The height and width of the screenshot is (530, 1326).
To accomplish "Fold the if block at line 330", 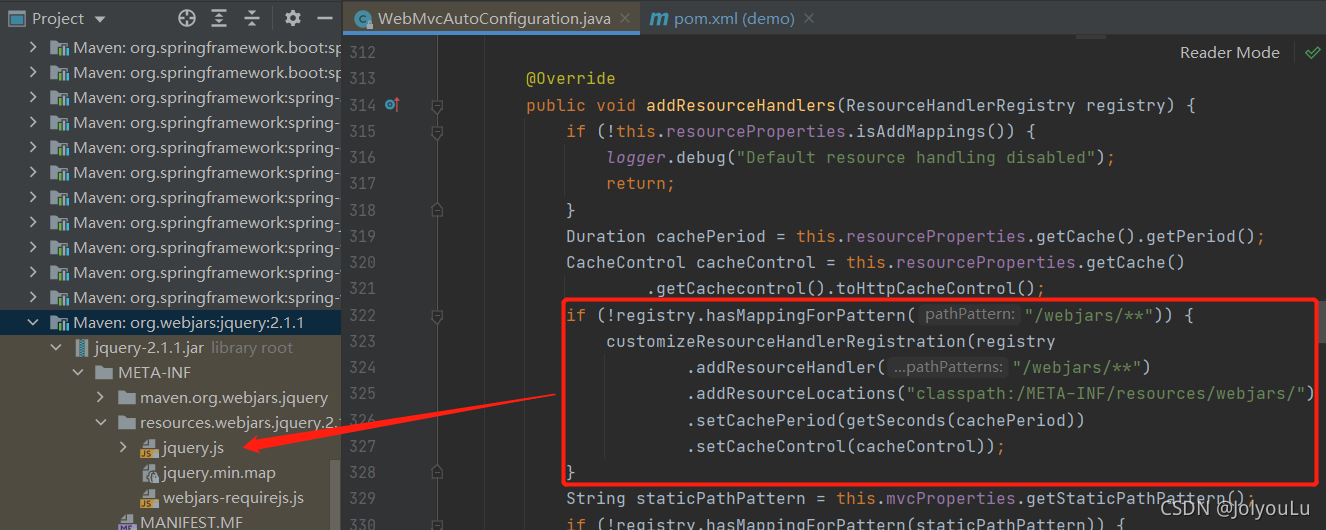I will (x=437, y=523).
